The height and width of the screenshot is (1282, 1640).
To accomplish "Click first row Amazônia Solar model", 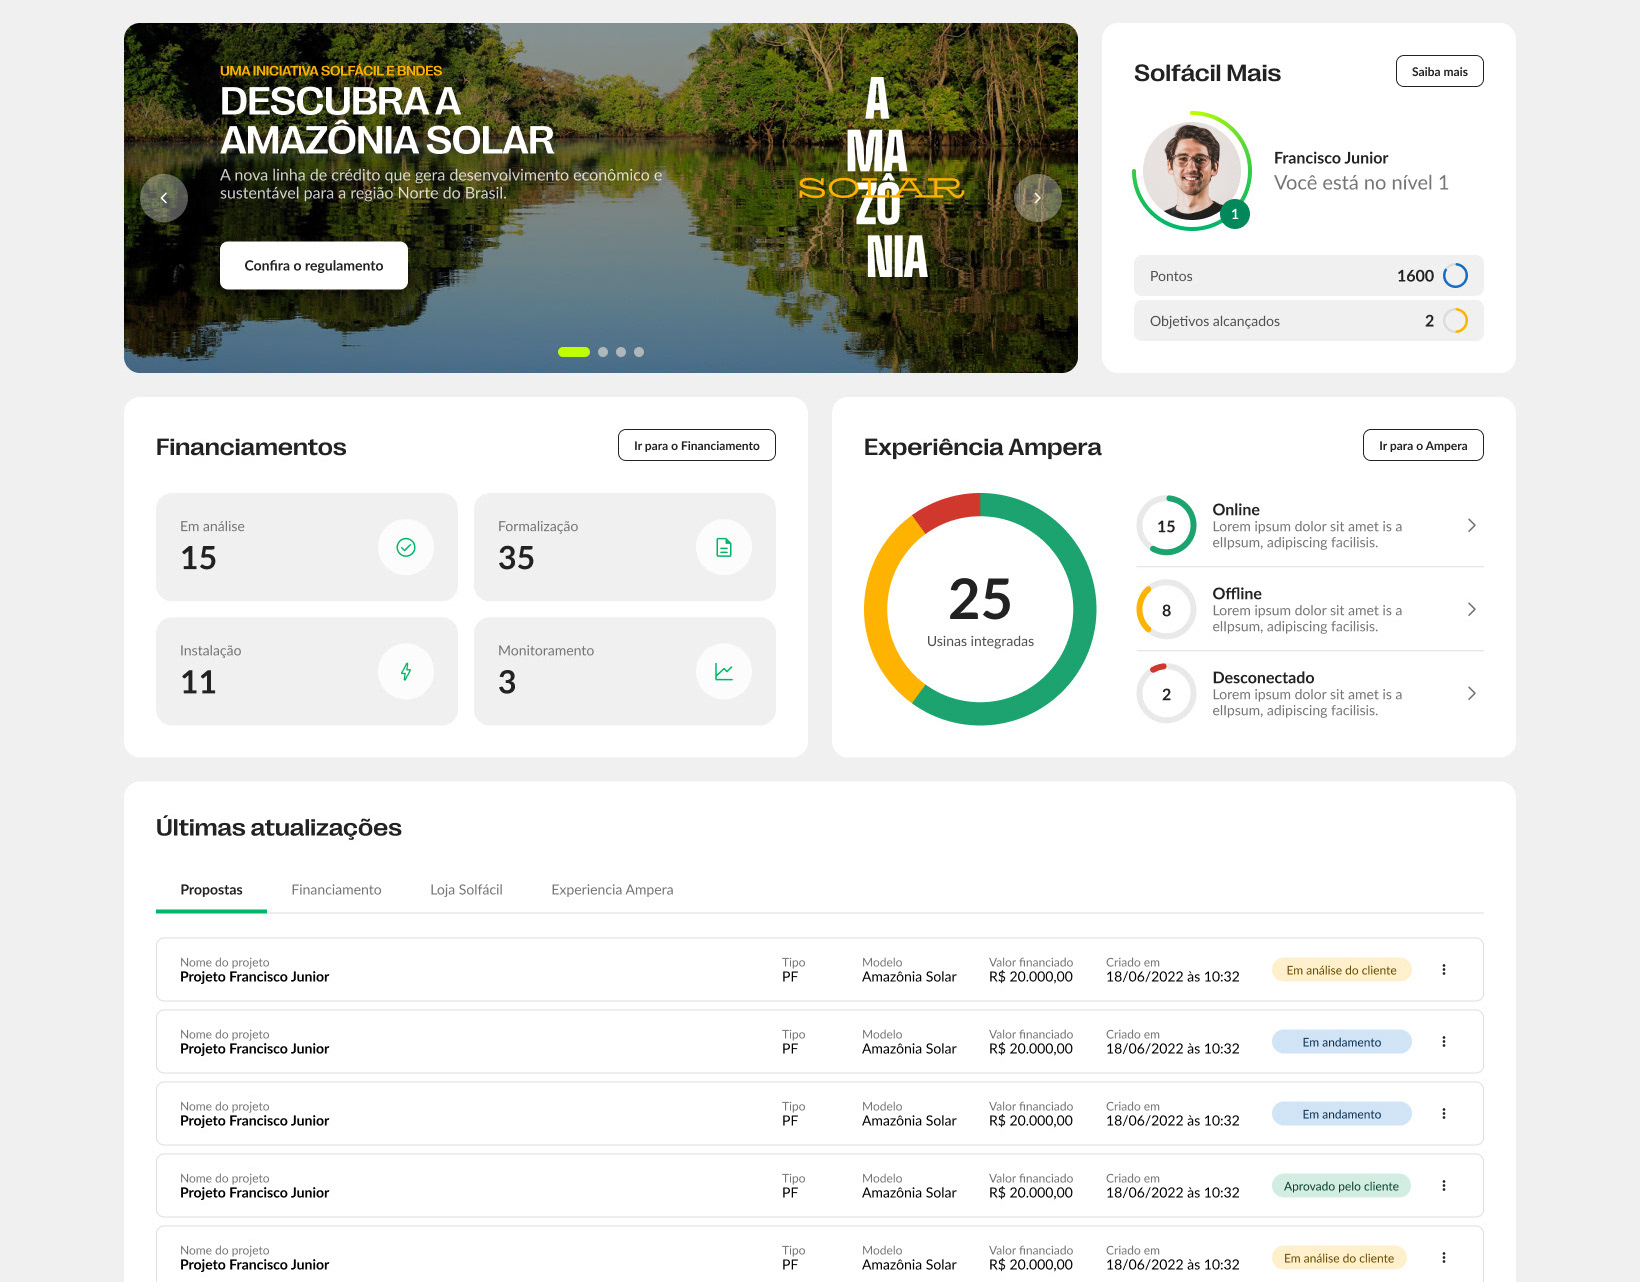I will (x=909, y=977).
